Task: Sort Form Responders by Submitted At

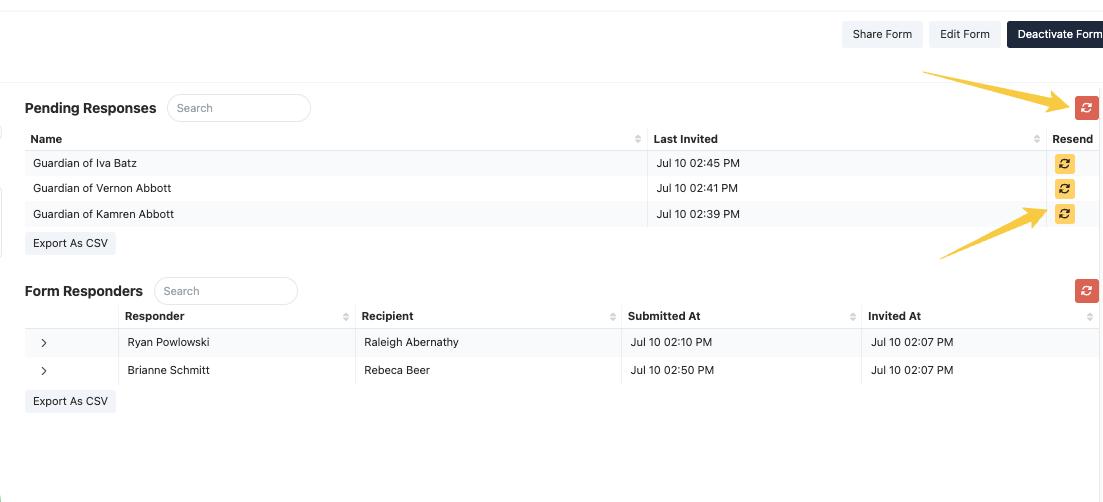Action: click(853, 316)
